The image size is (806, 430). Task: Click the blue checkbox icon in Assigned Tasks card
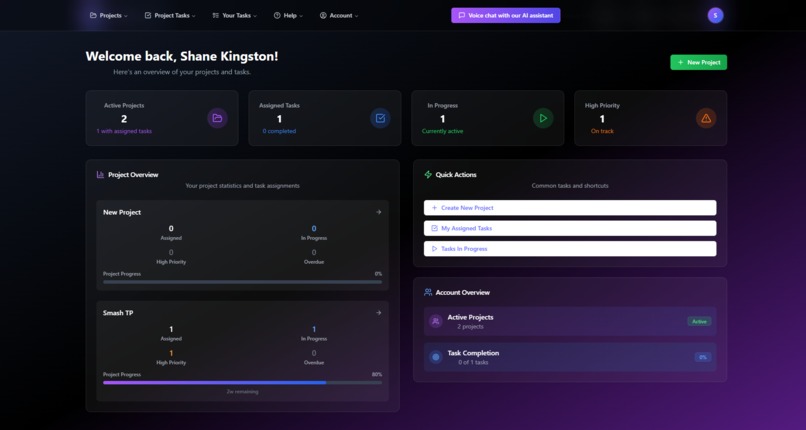point(380,118)
